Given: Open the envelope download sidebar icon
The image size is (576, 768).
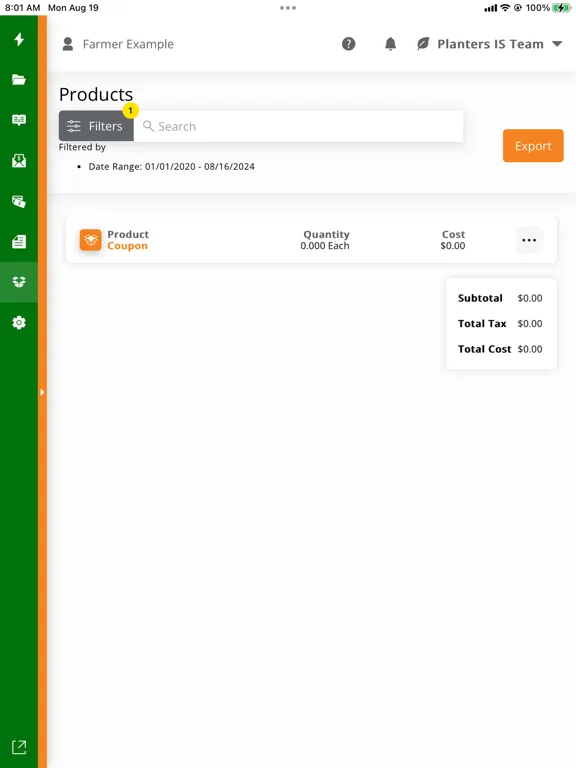Looking at the screenshot, I should tap(19, 161).
